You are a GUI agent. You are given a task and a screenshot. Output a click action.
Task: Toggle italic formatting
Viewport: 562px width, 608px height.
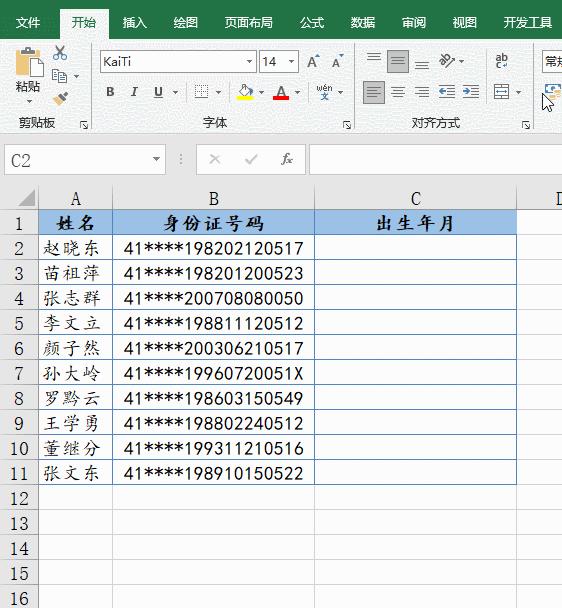pyautogui.click(x=134, y=92)
